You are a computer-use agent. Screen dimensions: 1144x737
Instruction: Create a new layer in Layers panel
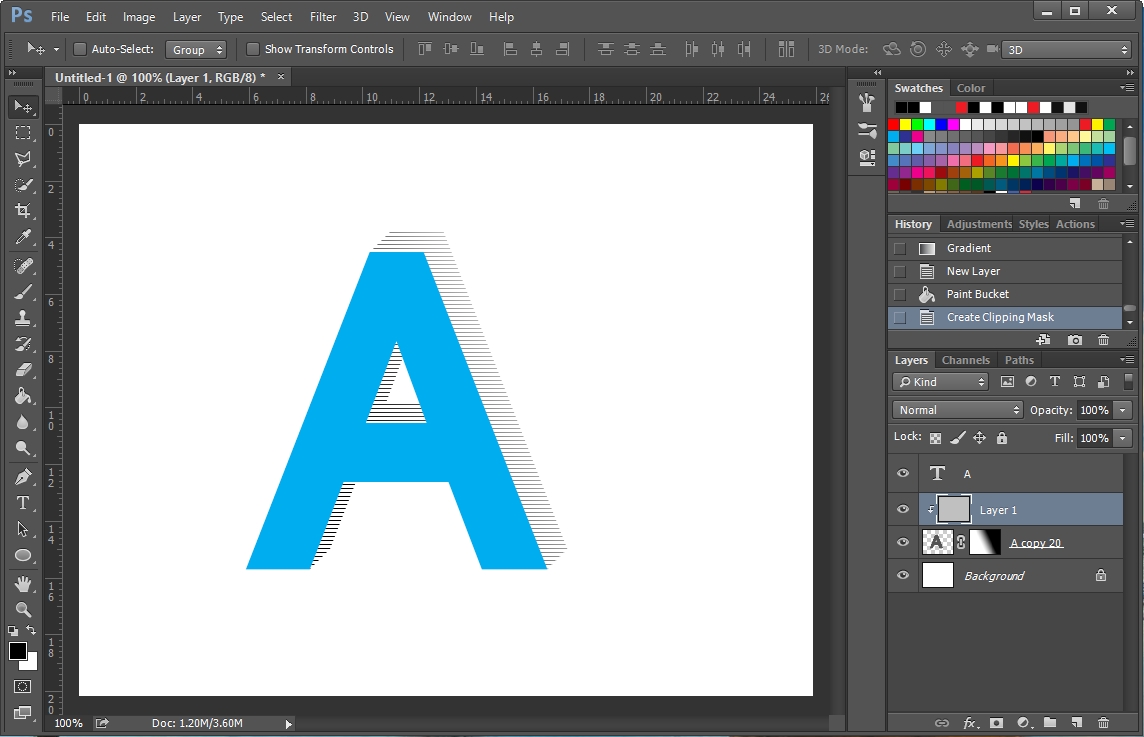tap(1077, 723)
